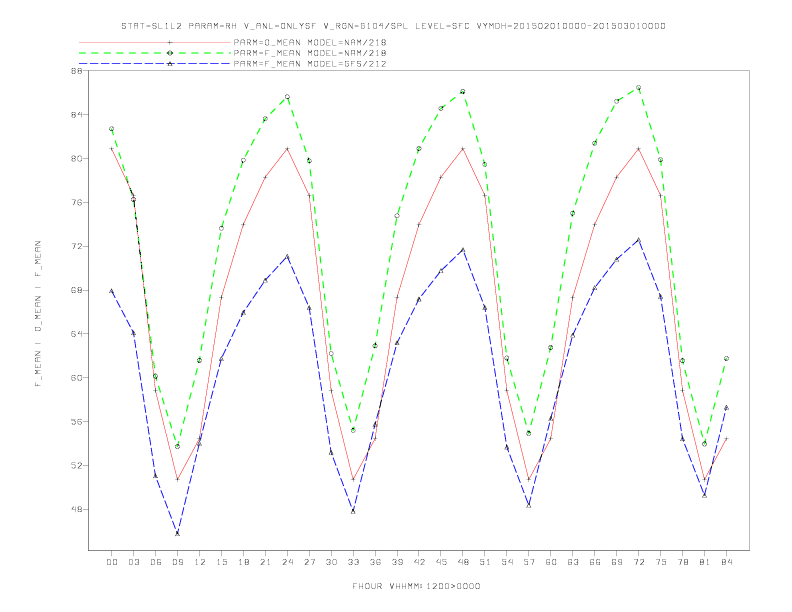
Task: Select legend entry PARM=F_MEAN MODEL=NAM/218
Action: [310, 53]
